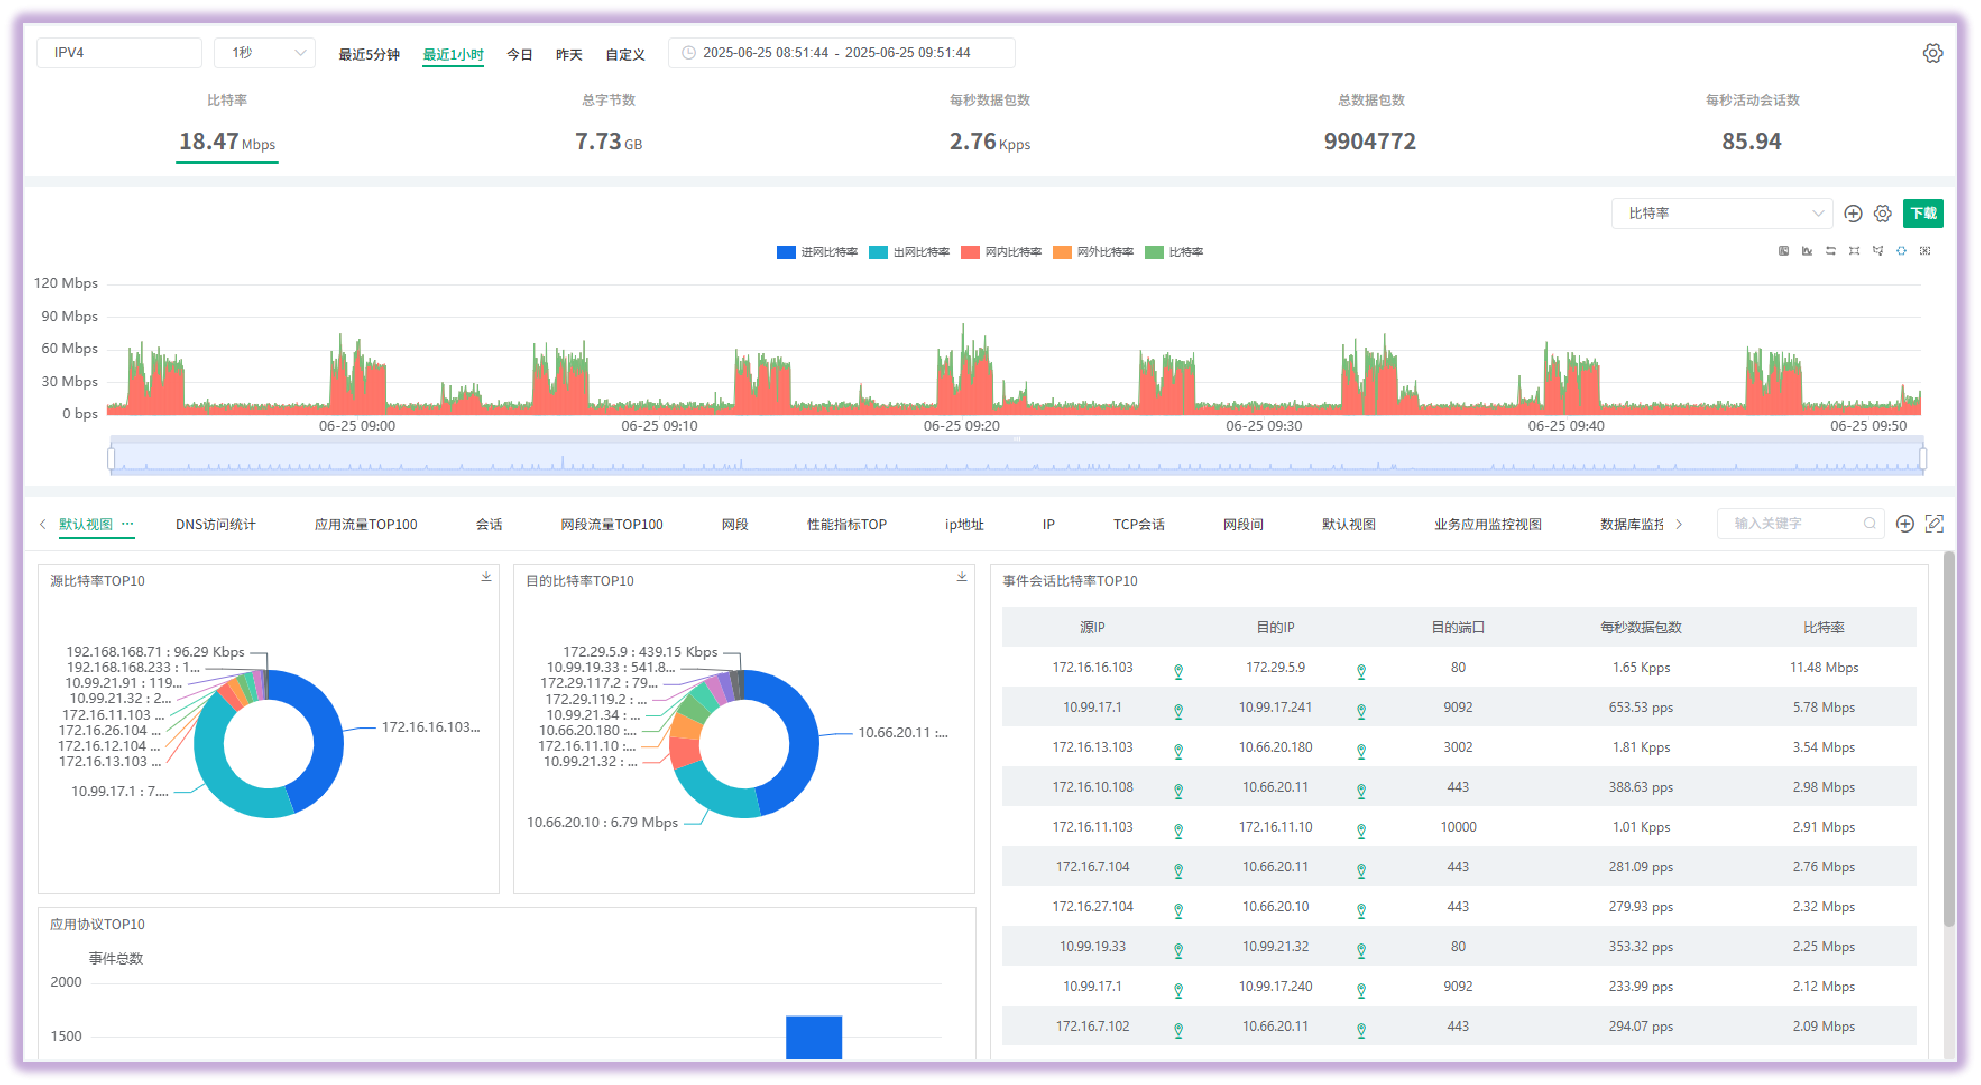The height and width of the screenshot is (1085, 1981).
Task: Click the swap-arrows chart toolbox icon
Action: point(1831,251)
